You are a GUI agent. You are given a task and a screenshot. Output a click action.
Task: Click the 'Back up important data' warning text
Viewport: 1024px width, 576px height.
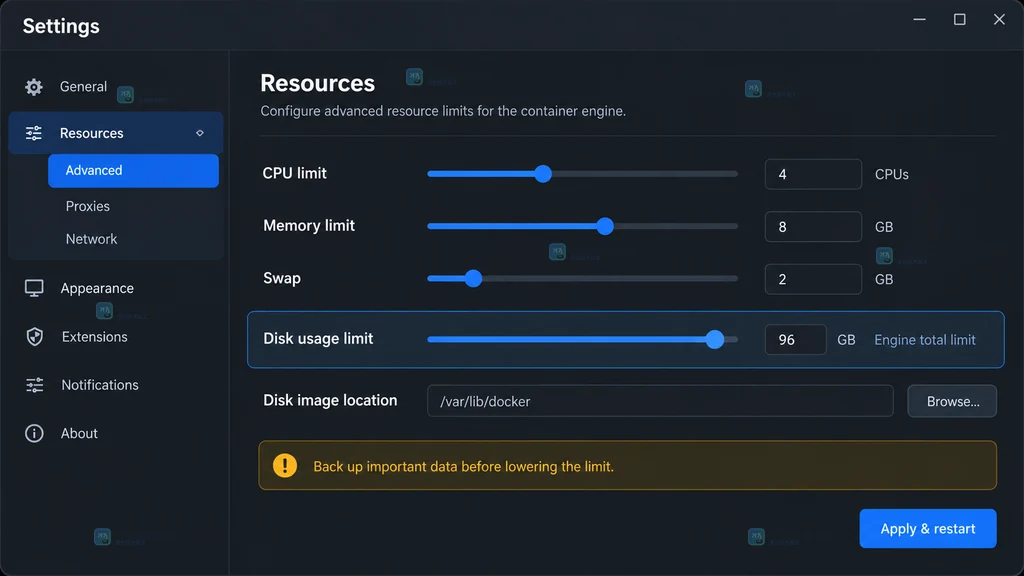(x=464, y=466)
